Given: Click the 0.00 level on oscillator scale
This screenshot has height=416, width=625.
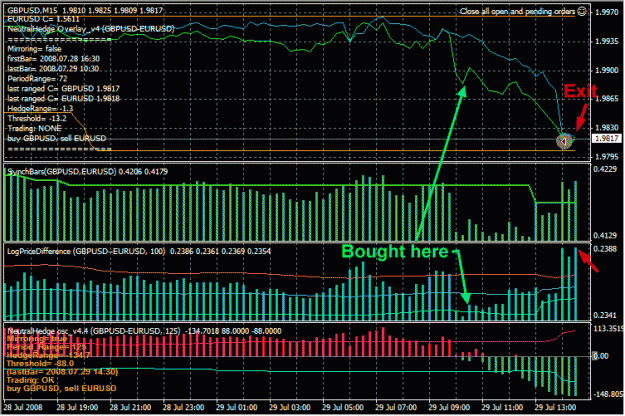Looking at the screenshot, I should tap(601, 356).
